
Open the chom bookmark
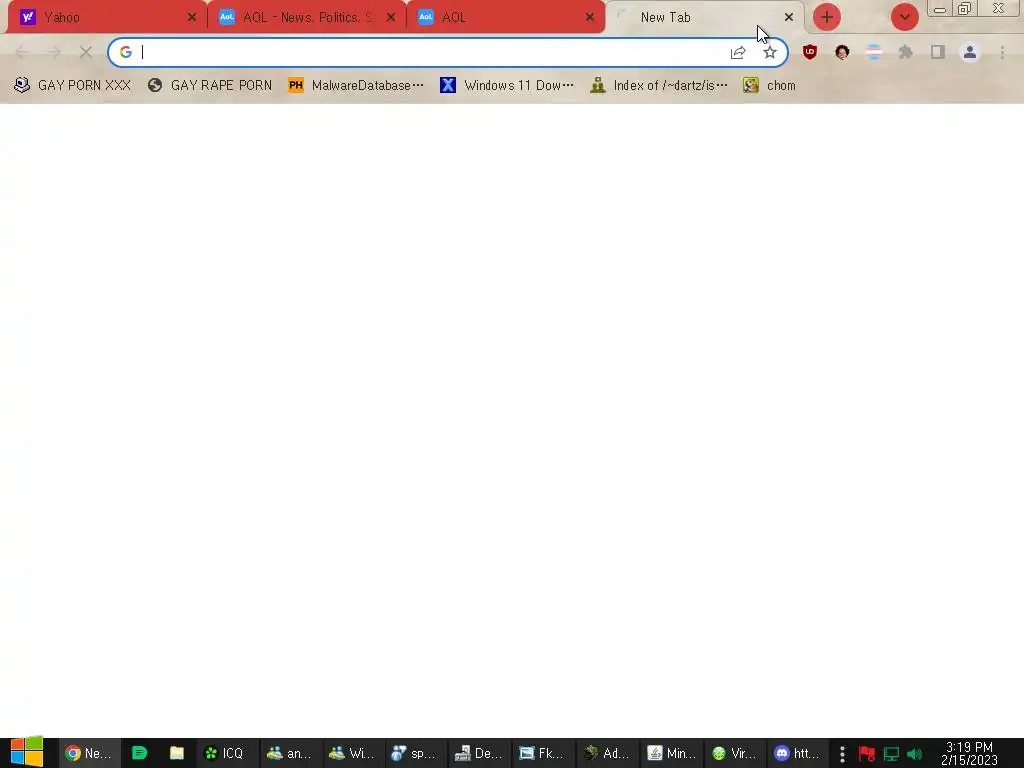click(x=769, y=86)
